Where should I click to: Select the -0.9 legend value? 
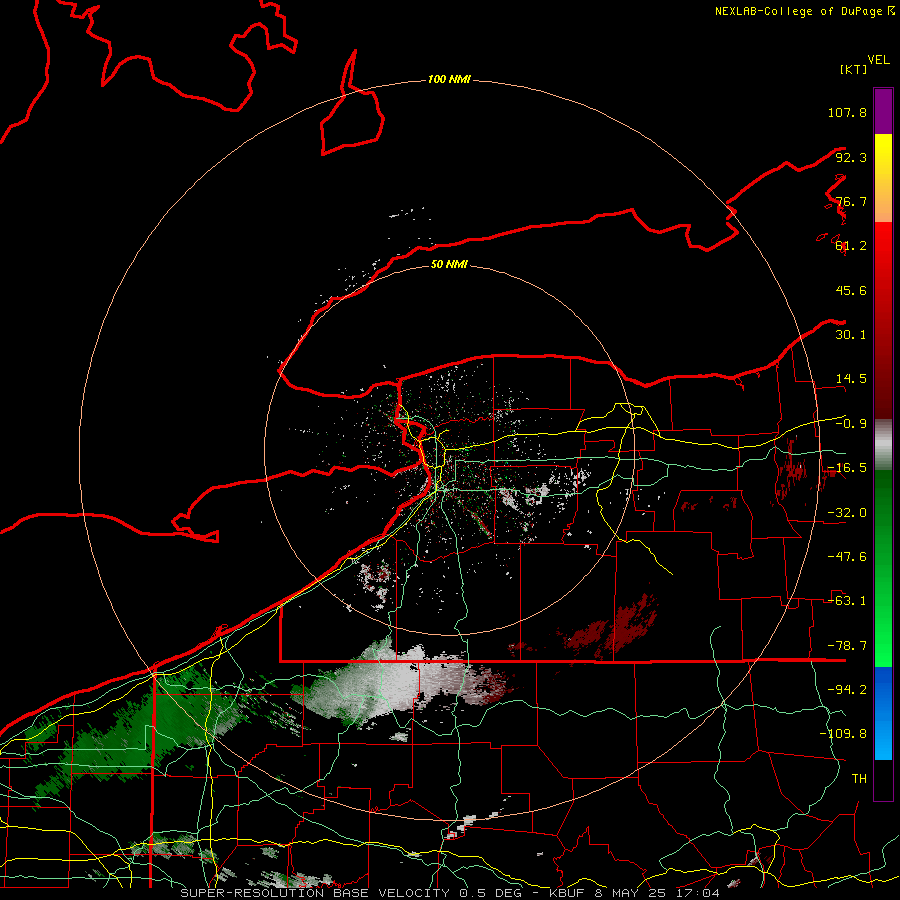pyautogui.click(x=851, y=424)
